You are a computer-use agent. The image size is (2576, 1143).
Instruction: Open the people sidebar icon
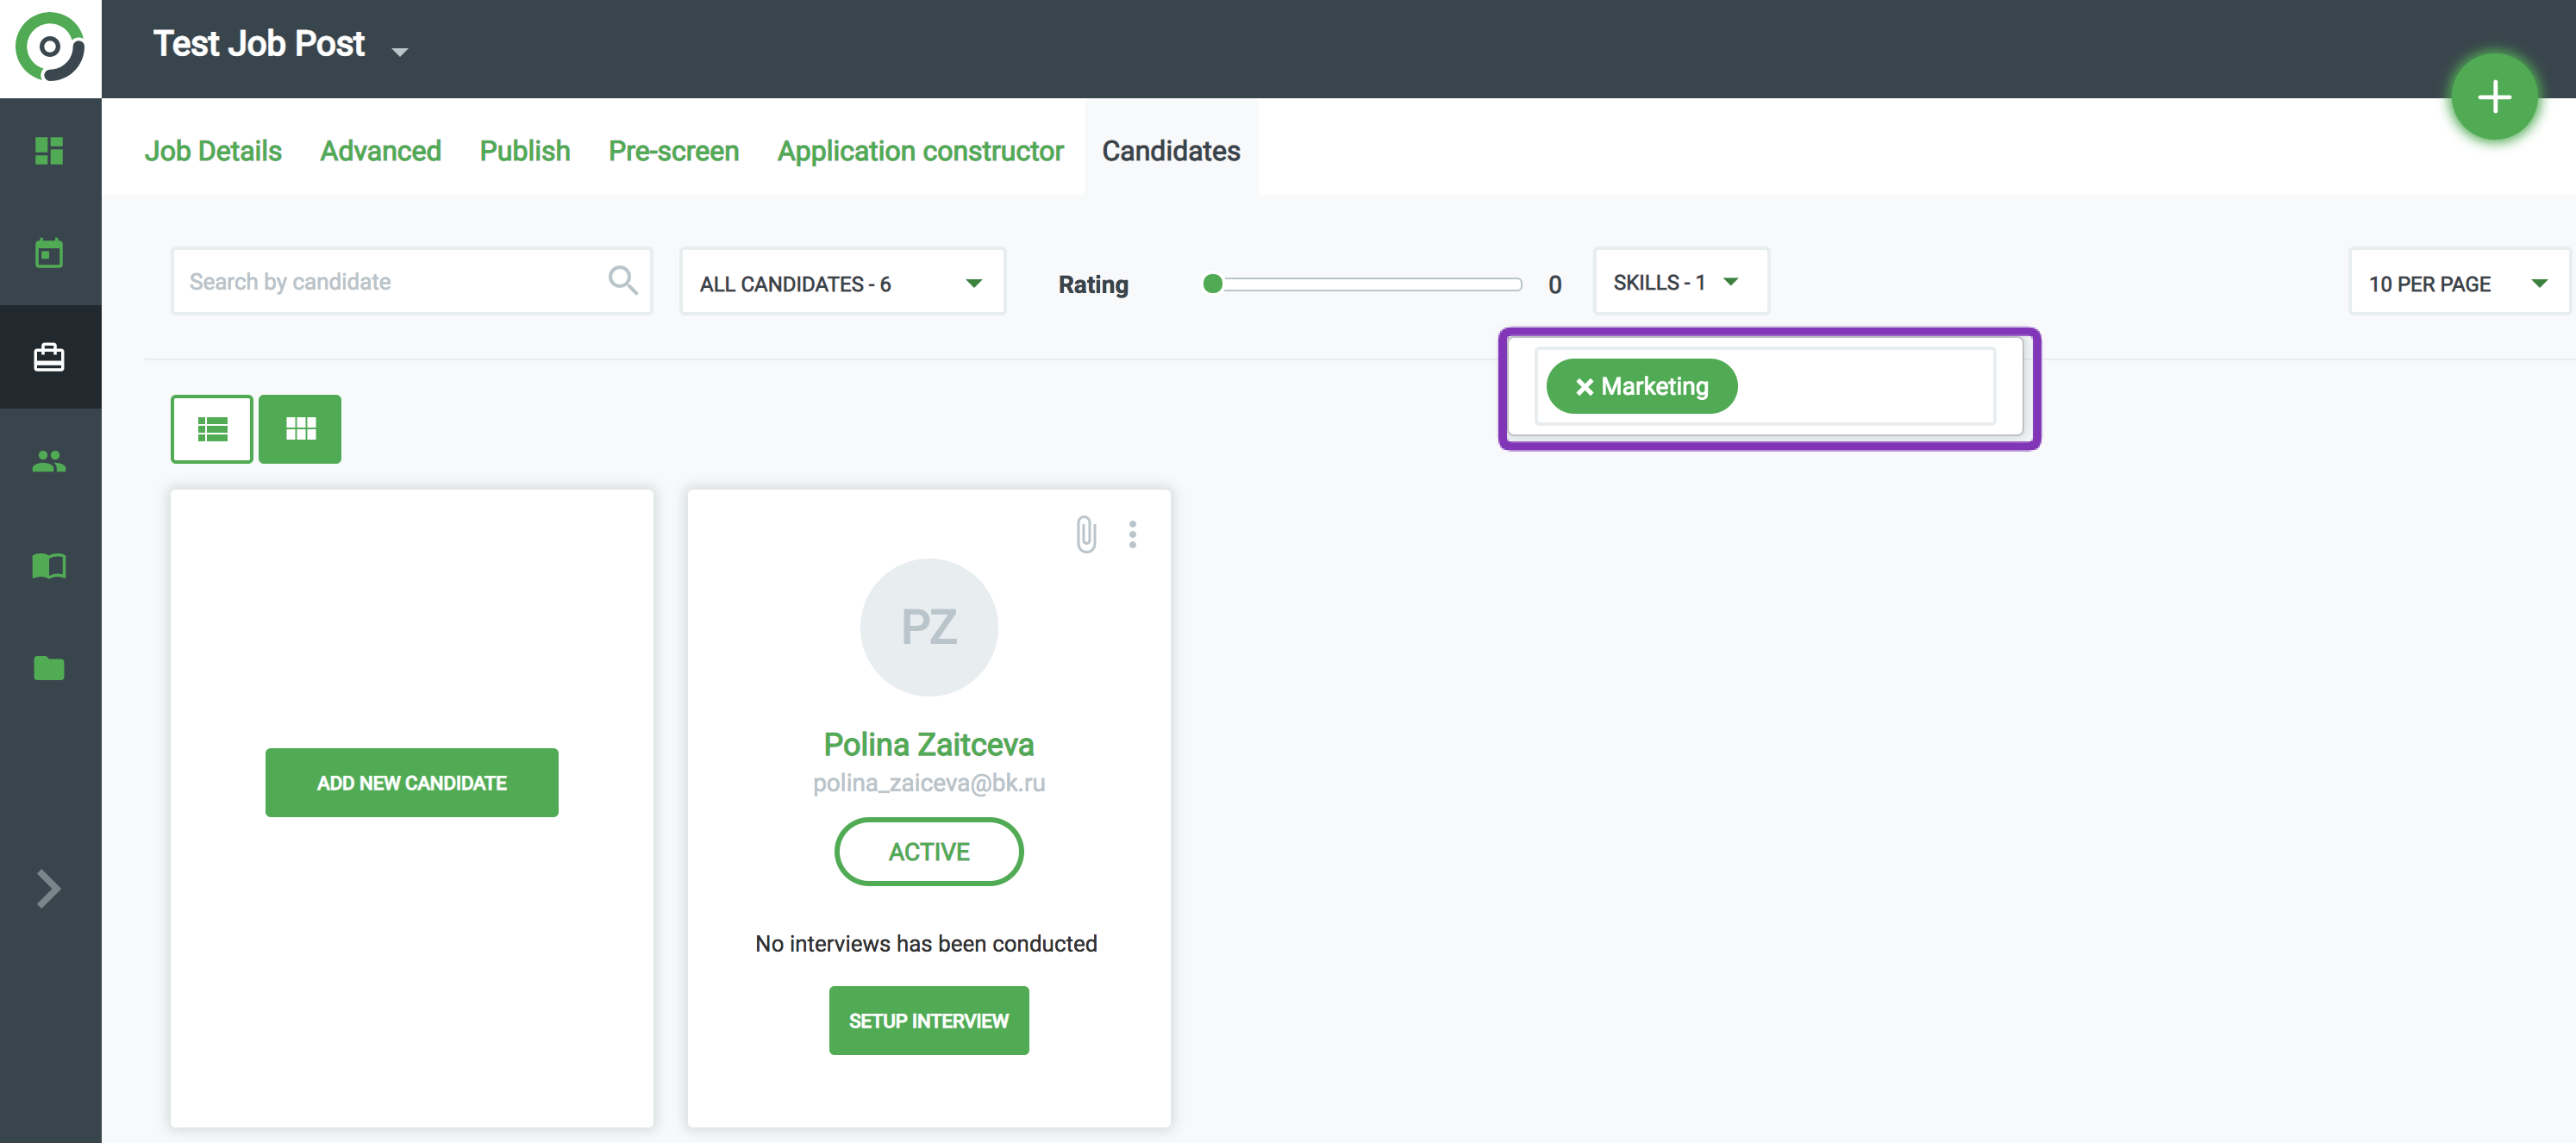click(x=49, y=461)
